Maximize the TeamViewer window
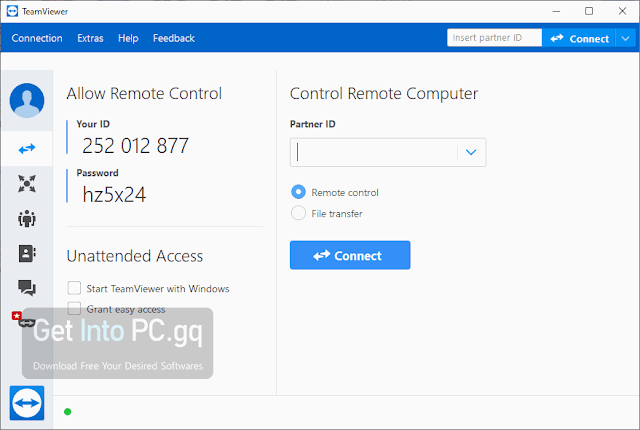Image resolution: width=640 pixels, height=430 pixels. pyautogui.click(x=589, y=11)
